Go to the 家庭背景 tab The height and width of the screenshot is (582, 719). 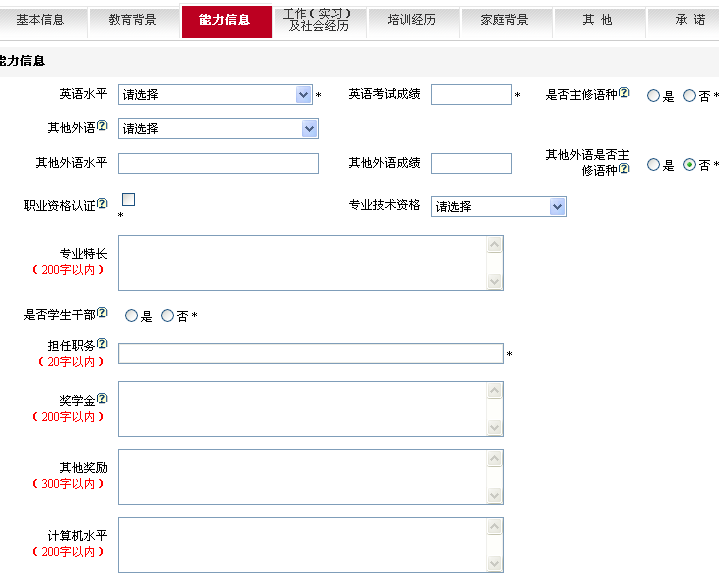[x=504, y=20]
